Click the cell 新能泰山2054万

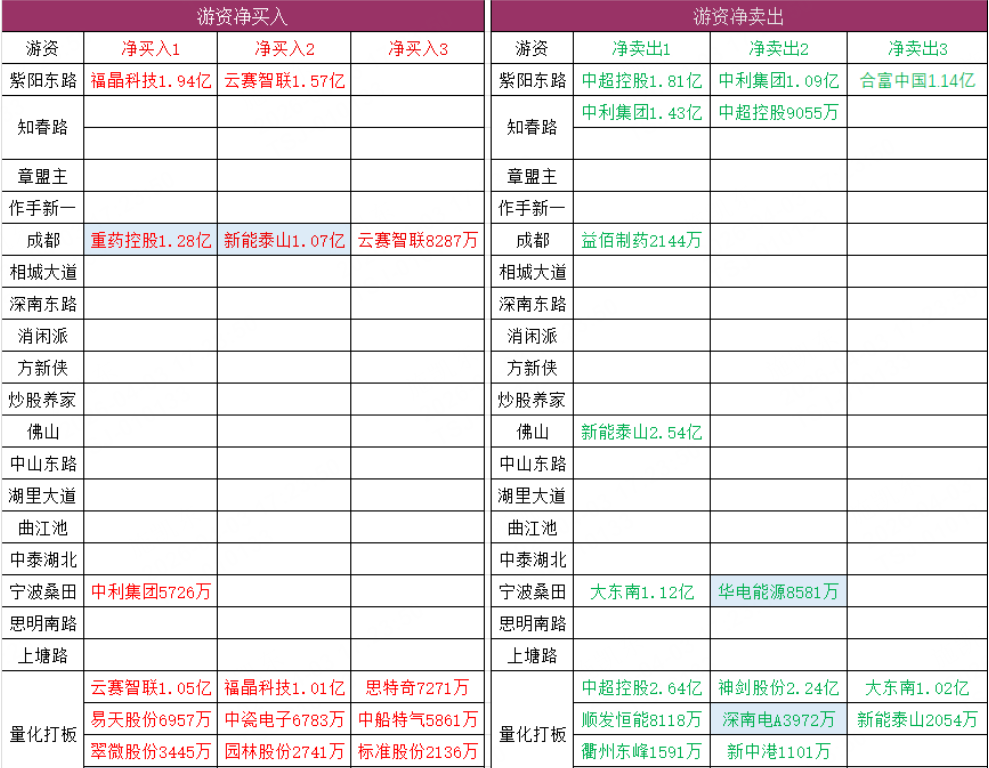917,719
